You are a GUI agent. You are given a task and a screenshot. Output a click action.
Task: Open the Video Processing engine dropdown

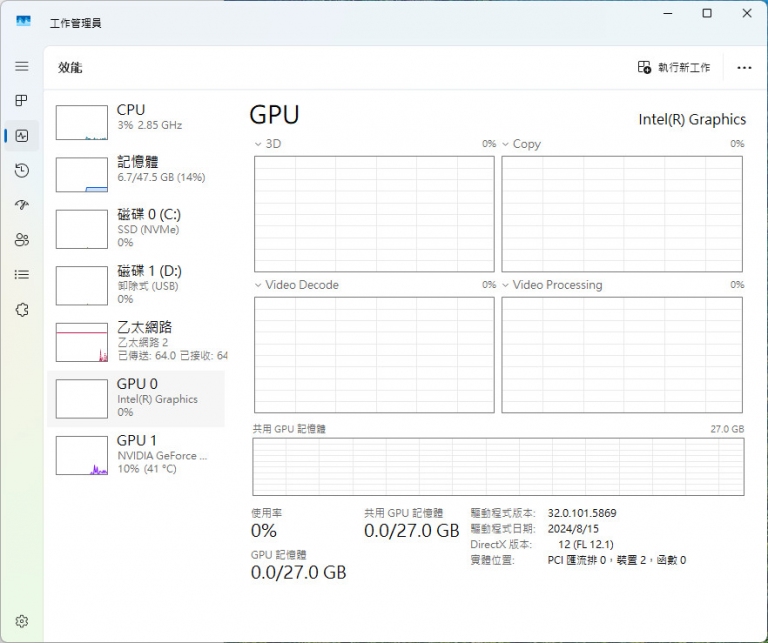pos(505,285)
